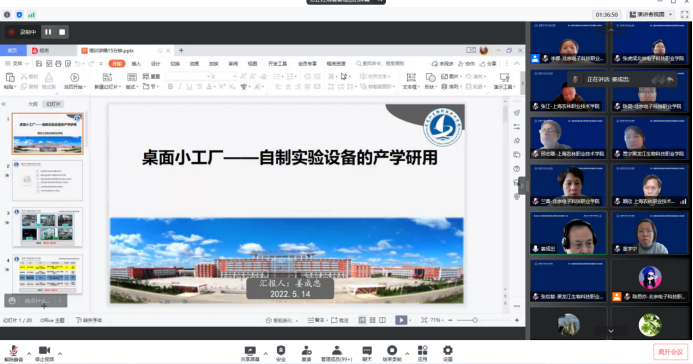Switch to the Design (设计) ribbon tab
This screenshot has height=364, width=693.
[x=156, y=64]
